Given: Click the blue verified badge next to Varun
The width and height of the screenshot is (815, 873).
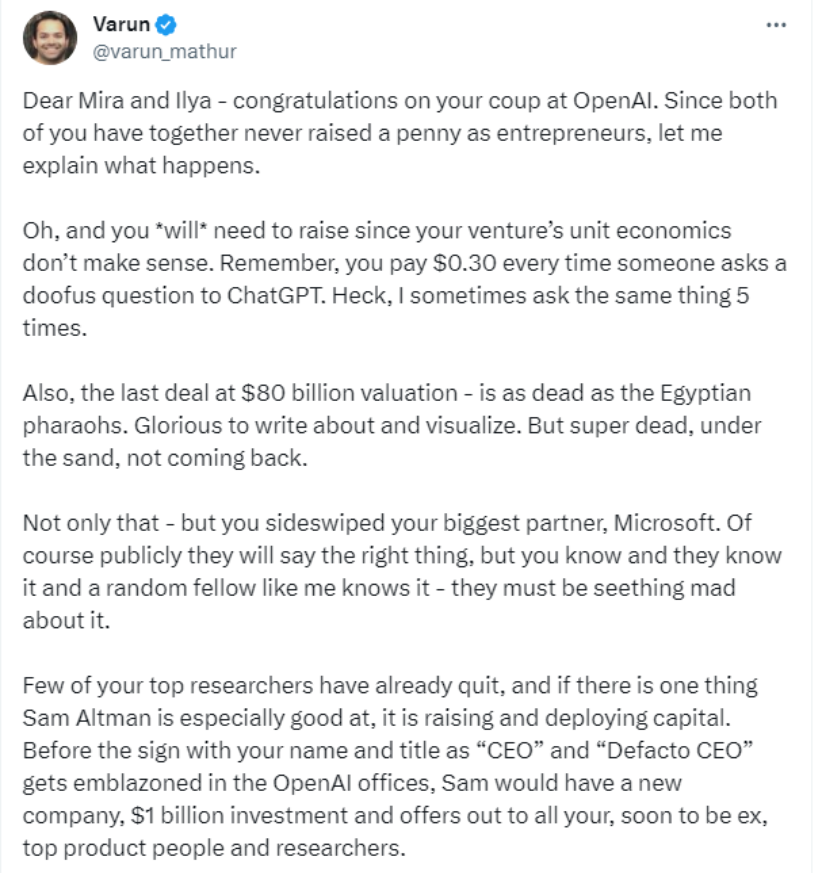Looking at the screenshot, I should coord(166,24).
